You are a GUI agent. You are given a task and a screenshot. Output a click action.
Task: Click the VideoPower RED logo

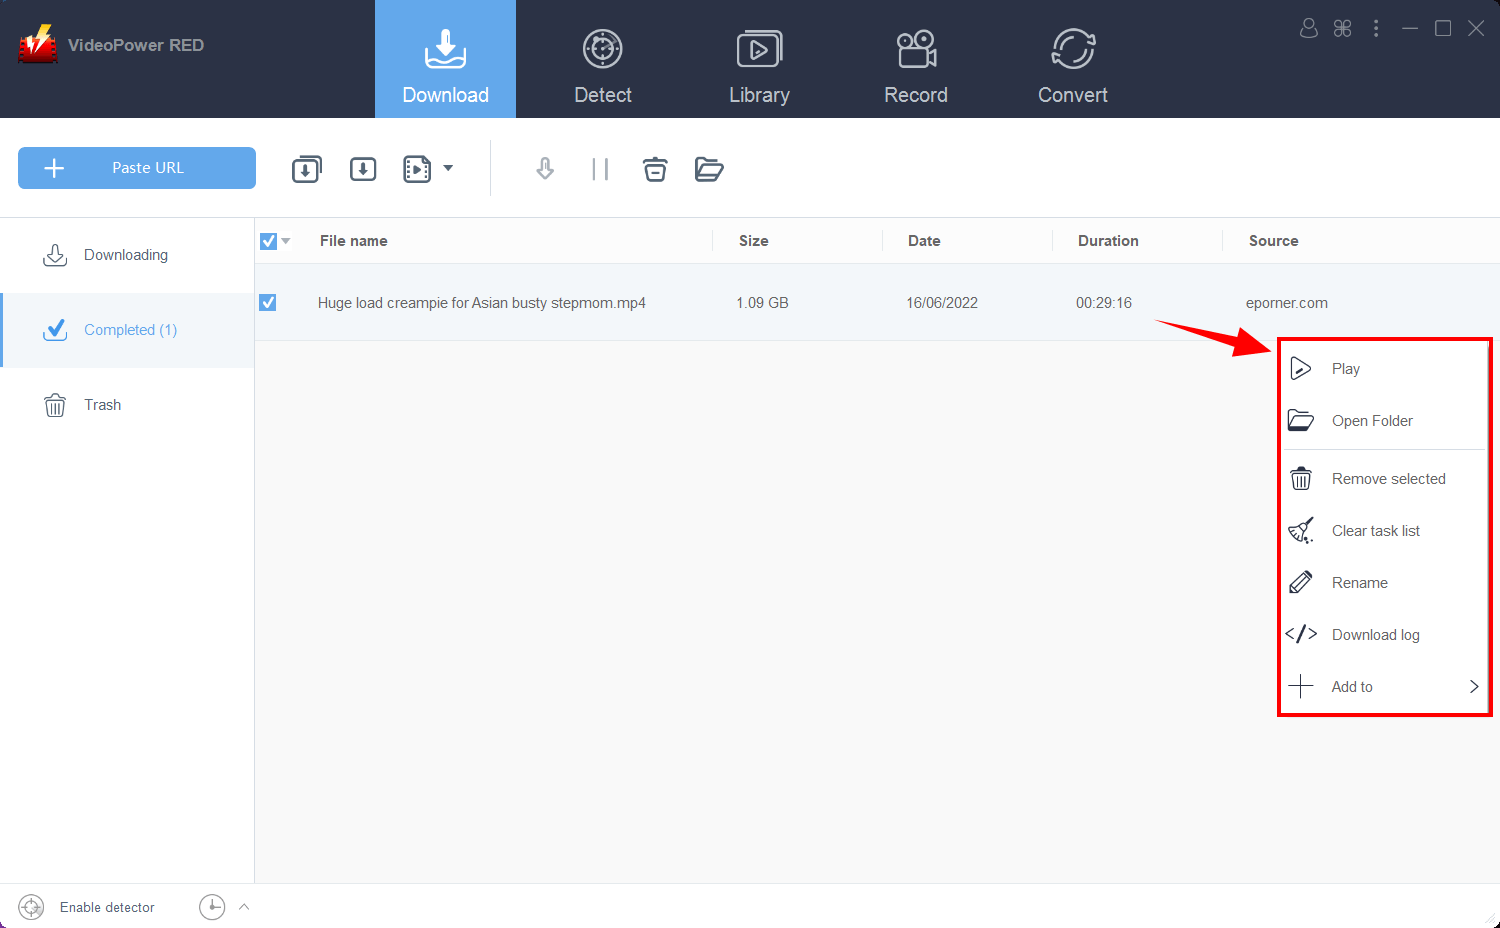point(38,44)
